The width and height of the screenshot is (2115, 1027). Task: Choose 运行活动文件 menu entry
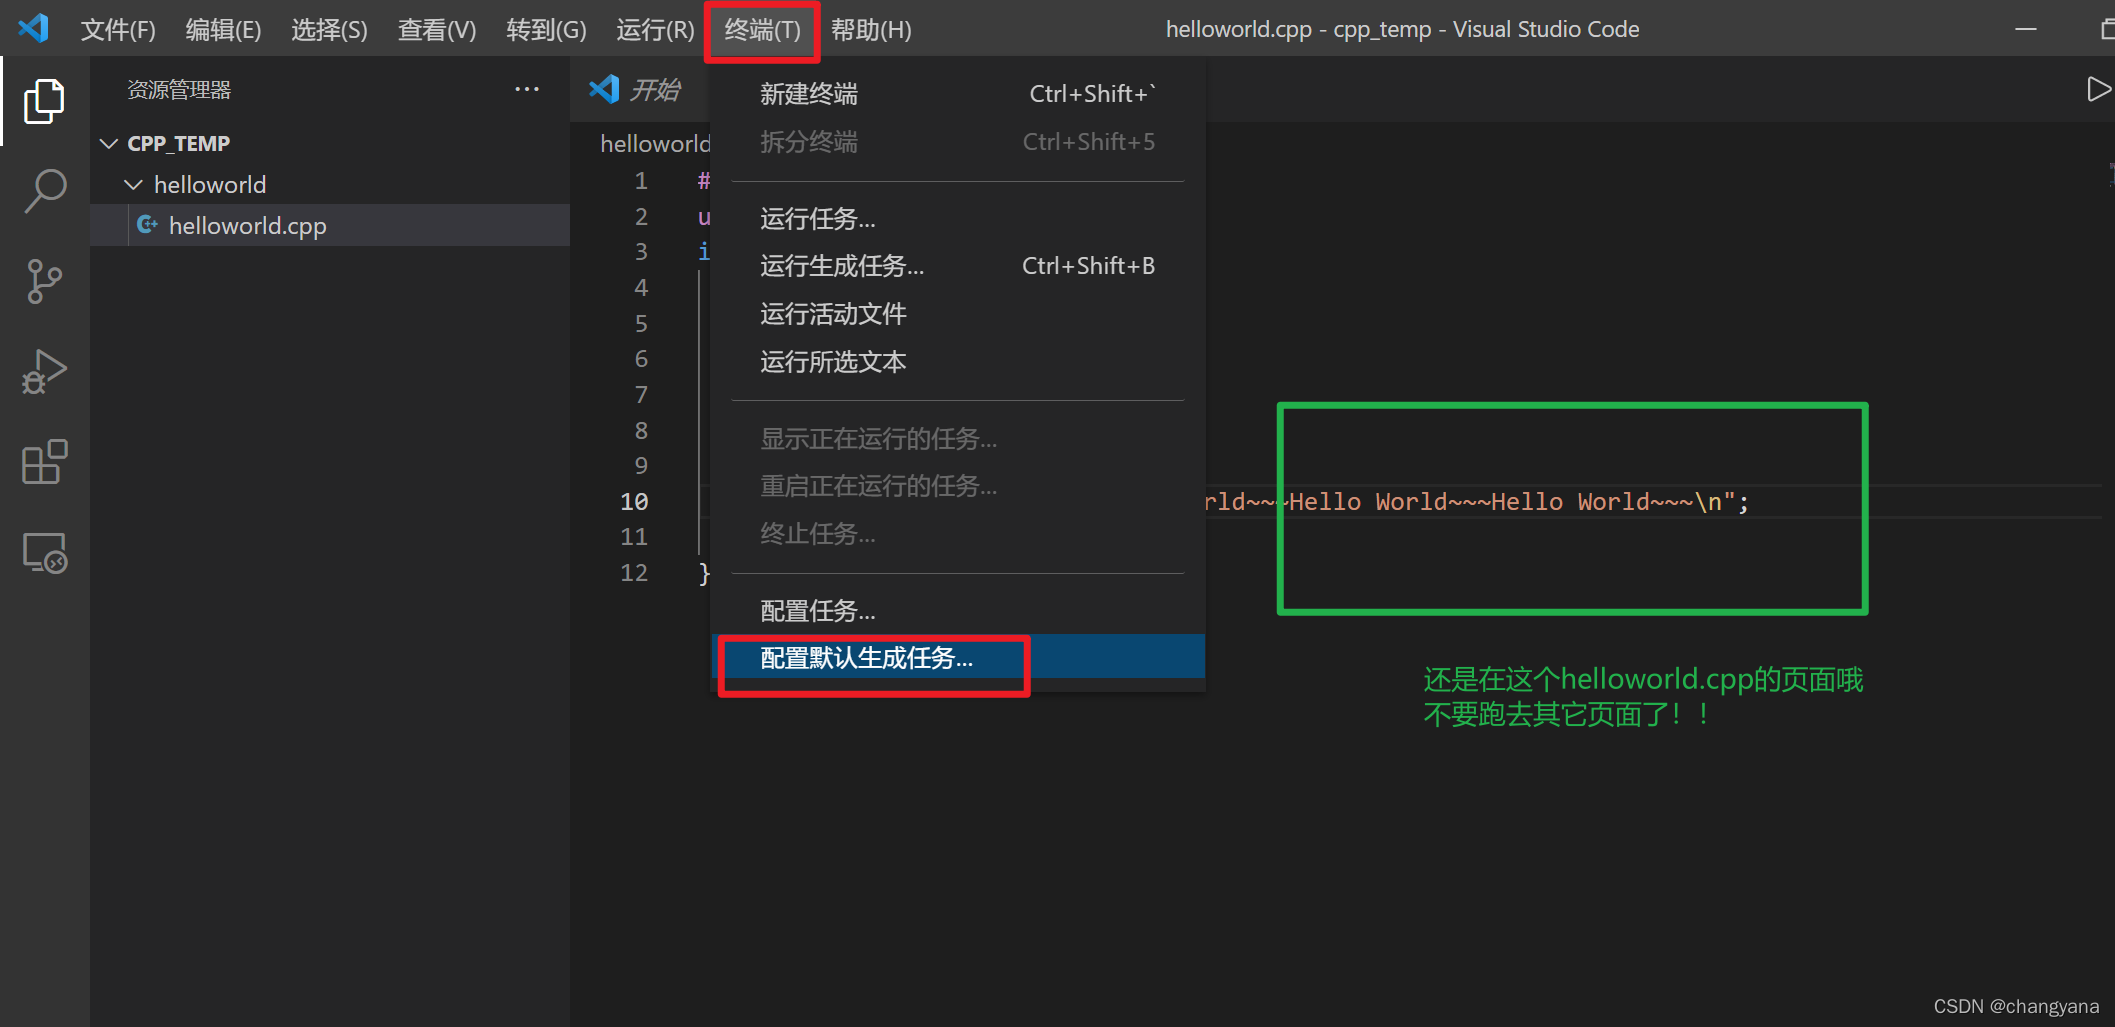[x=958, y=314]
